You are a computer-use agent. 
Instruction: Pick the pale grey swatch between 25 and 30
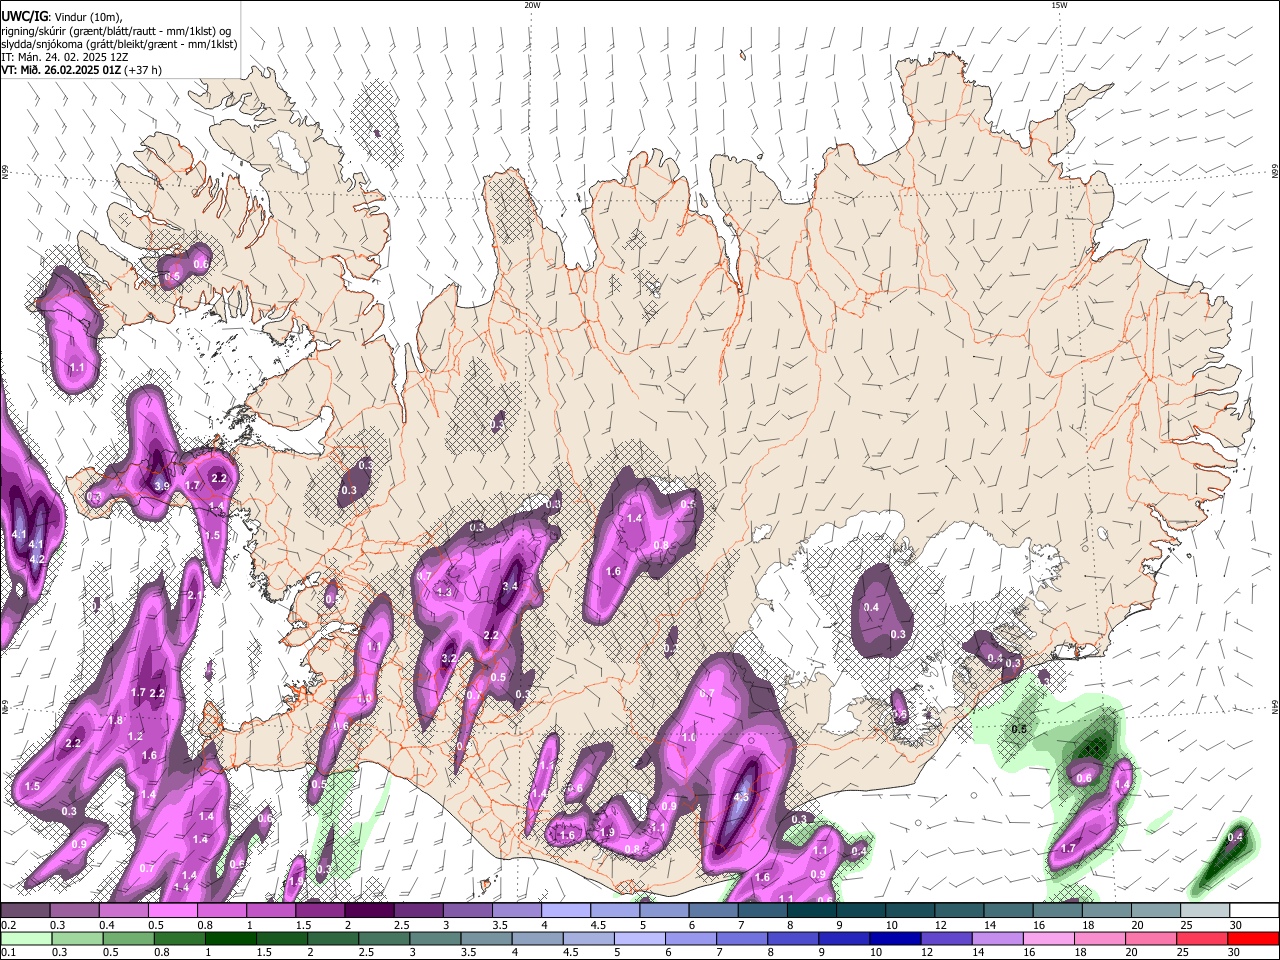[x=1204, y=911]
